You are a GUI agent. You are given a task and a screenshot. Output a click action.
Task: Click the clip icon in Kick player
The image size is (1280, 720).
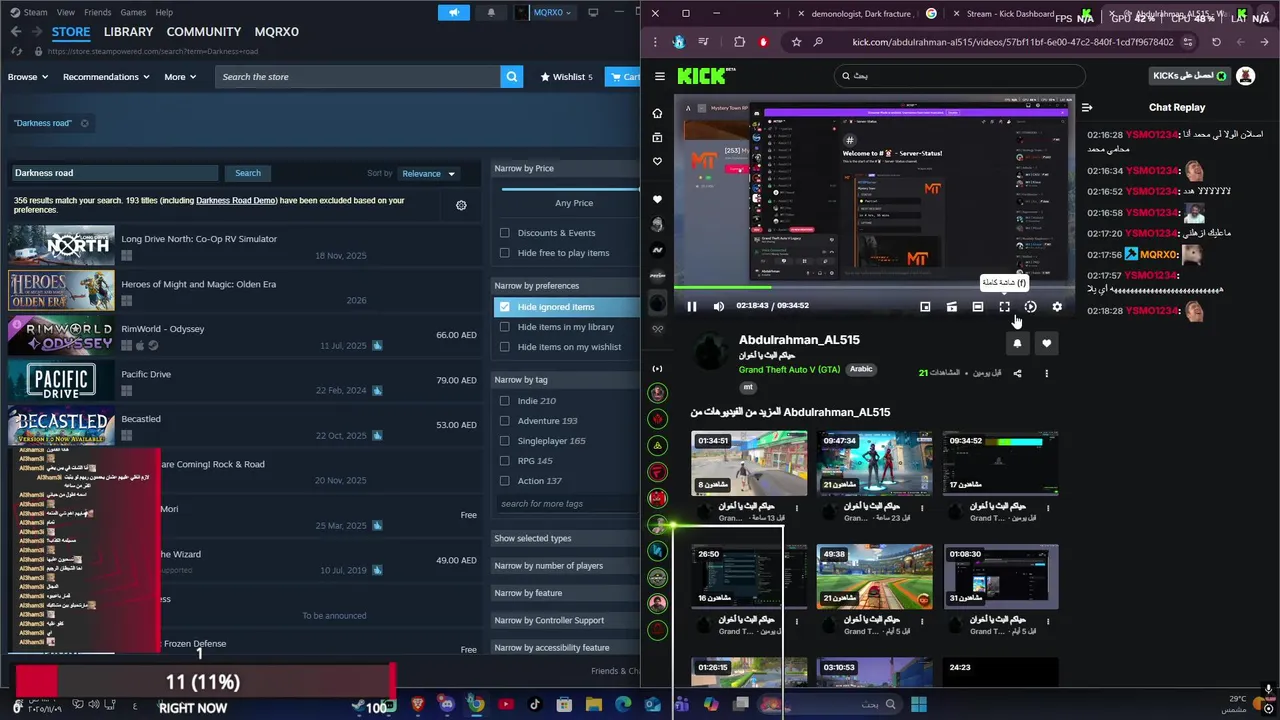point(951,307)
